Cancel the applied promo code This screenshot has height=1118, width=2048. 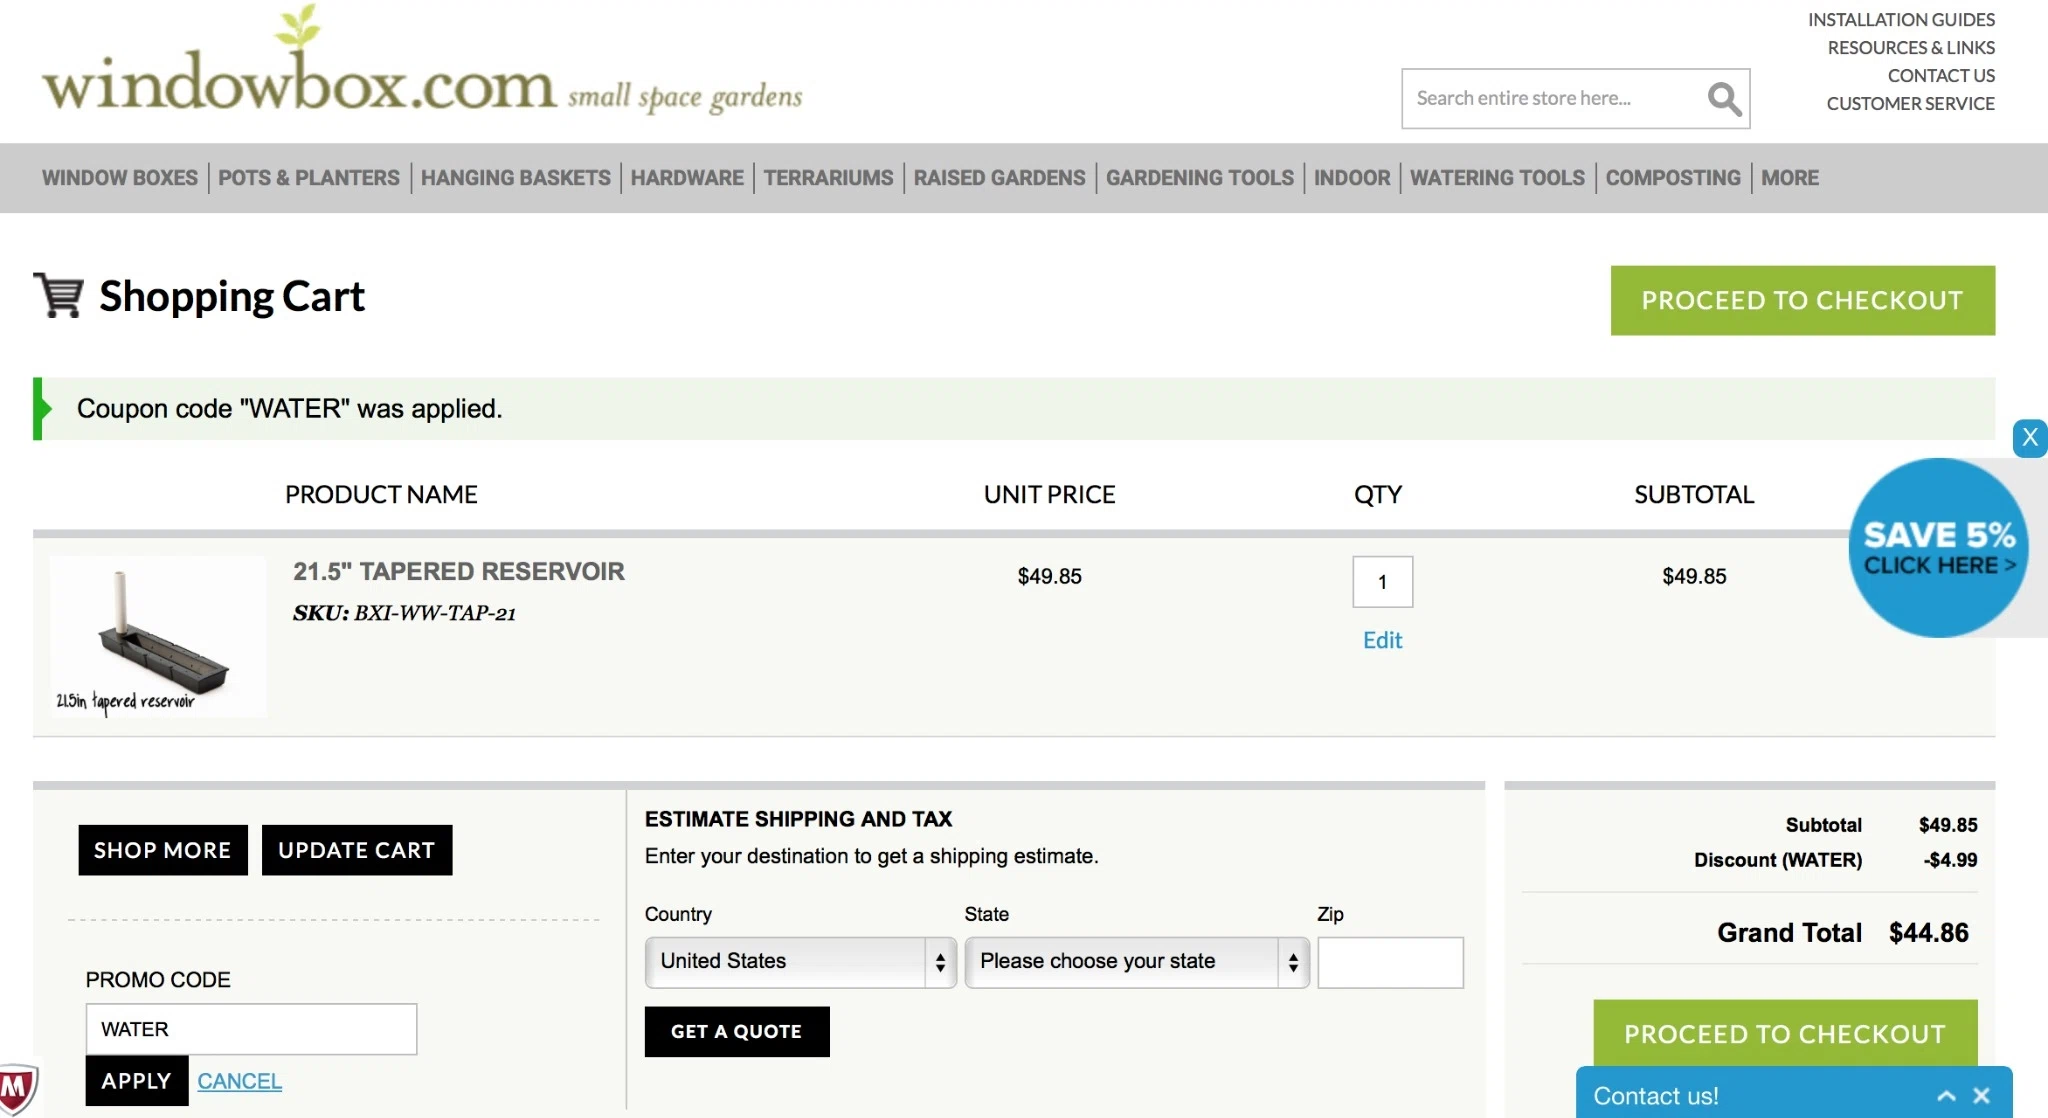point(240,1081)
